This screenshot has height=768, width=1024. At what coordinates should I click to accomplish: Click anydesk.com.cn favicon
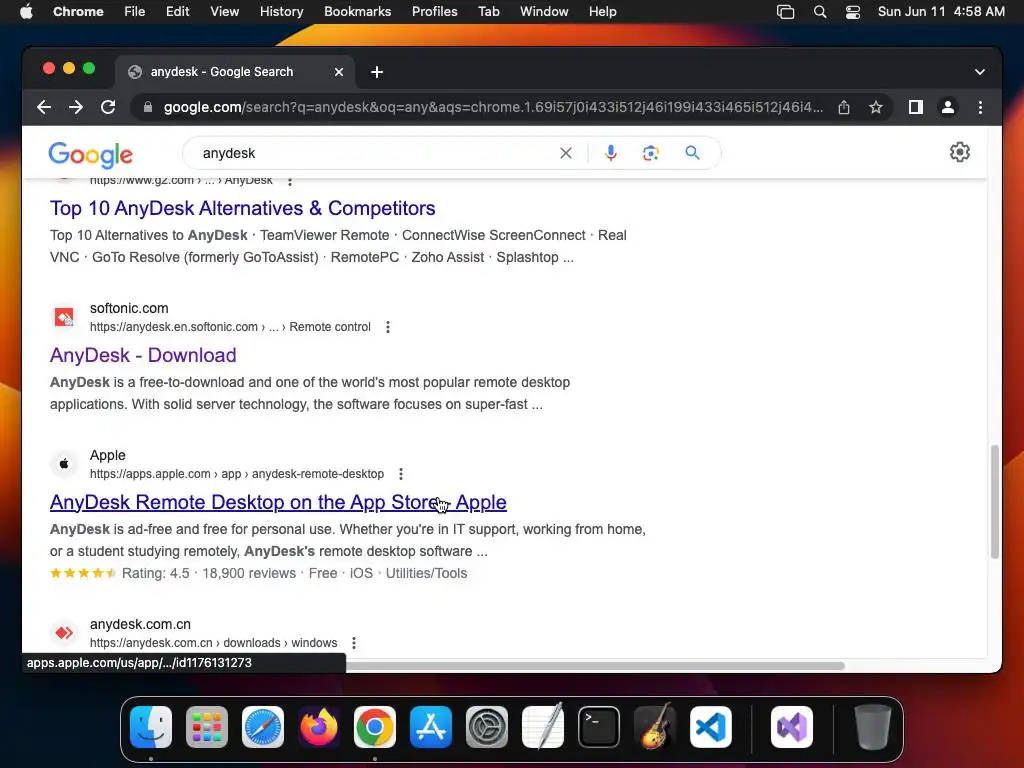click(x=64, y=633)
